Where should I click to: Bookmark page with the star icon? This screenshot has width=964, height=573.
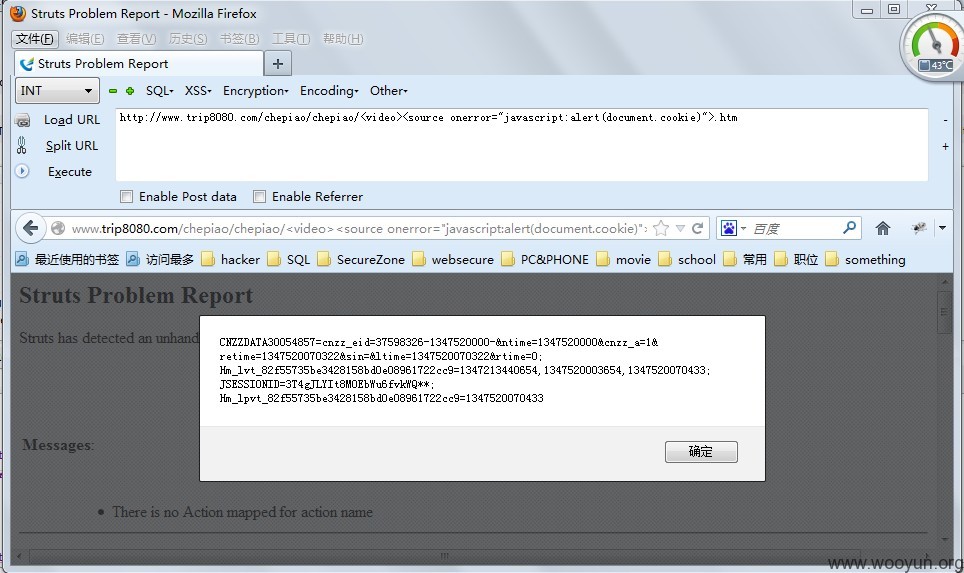point(661,228)
